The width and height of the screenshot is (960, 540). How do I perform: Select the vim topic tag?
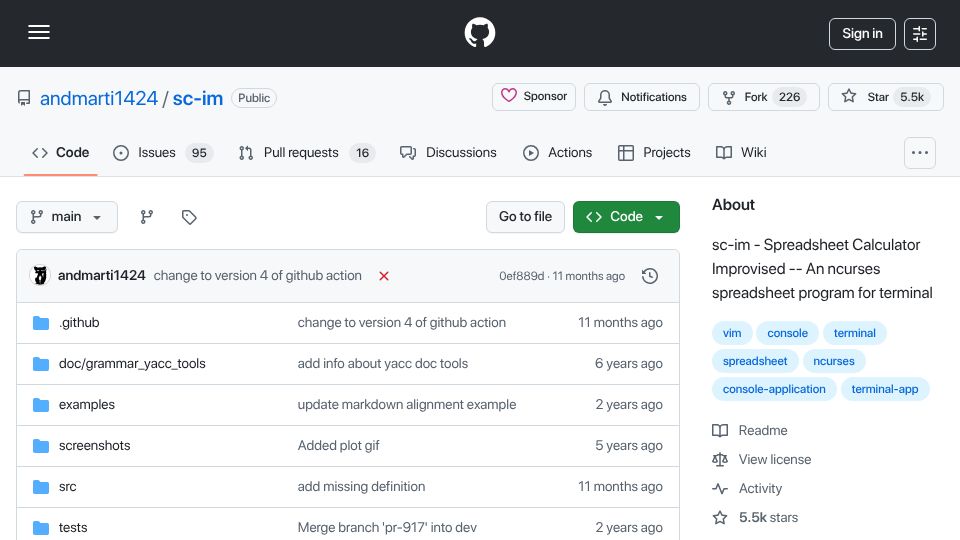(732, 333)
